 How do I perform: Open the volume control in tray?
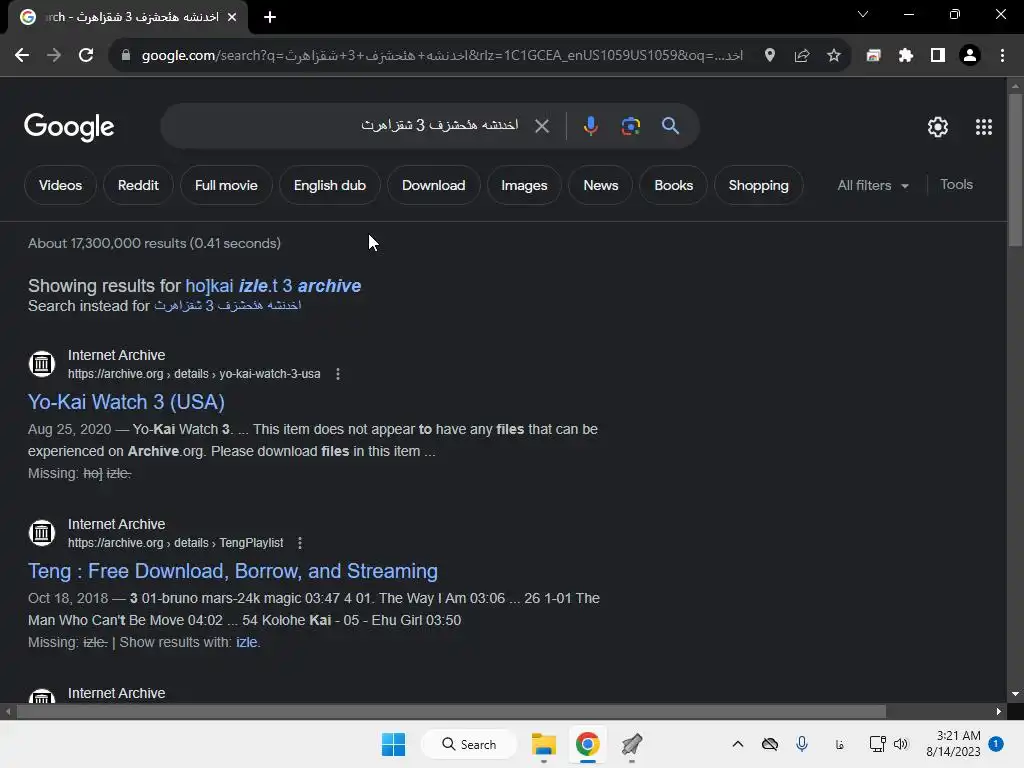tap(901, 744)
